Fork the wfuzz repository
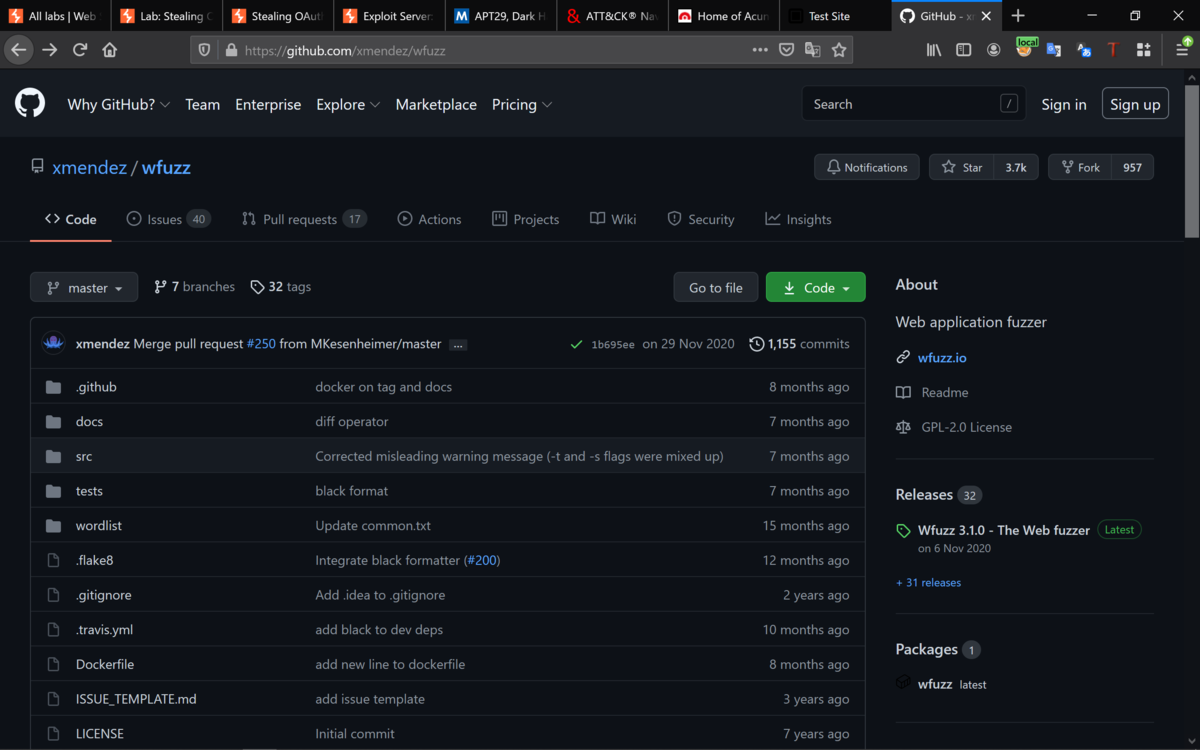 click(1080, 167)
